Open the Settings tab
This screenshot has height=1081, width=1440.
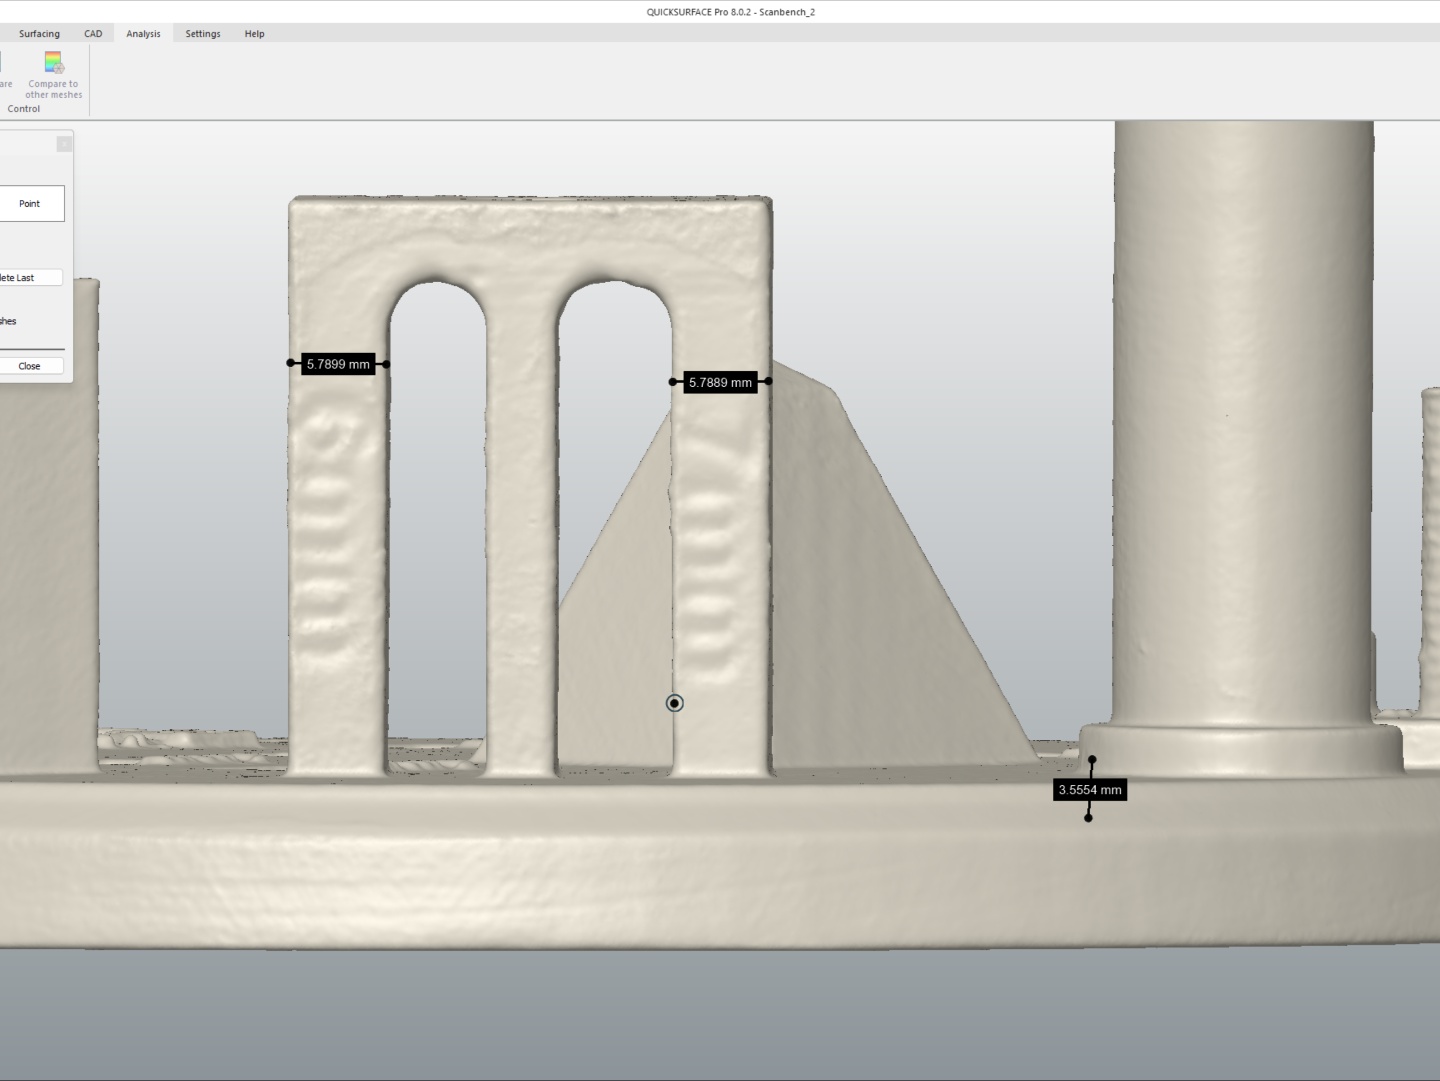202,34
